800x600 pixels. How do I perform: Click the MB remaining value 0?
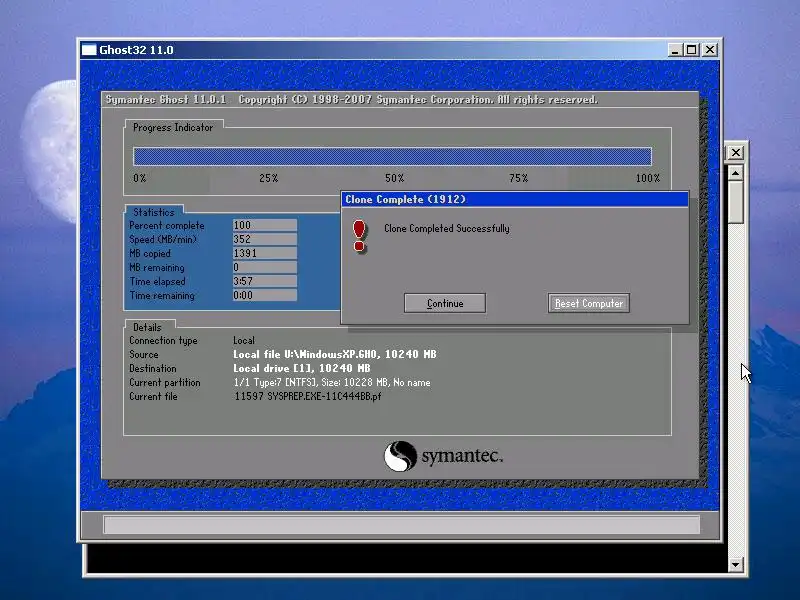(264, 267)
